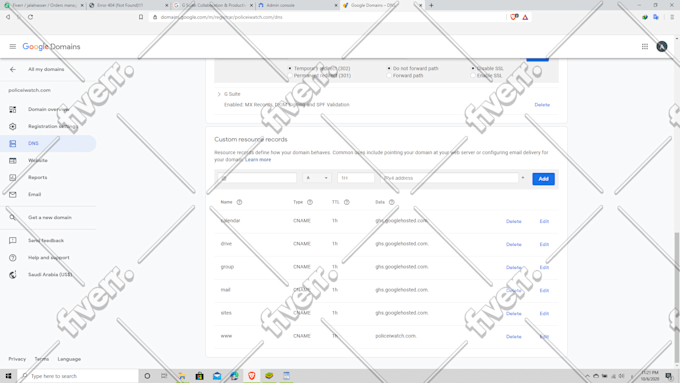Click taskbar search box
The image size is (680, 383).
click(78, 376)
